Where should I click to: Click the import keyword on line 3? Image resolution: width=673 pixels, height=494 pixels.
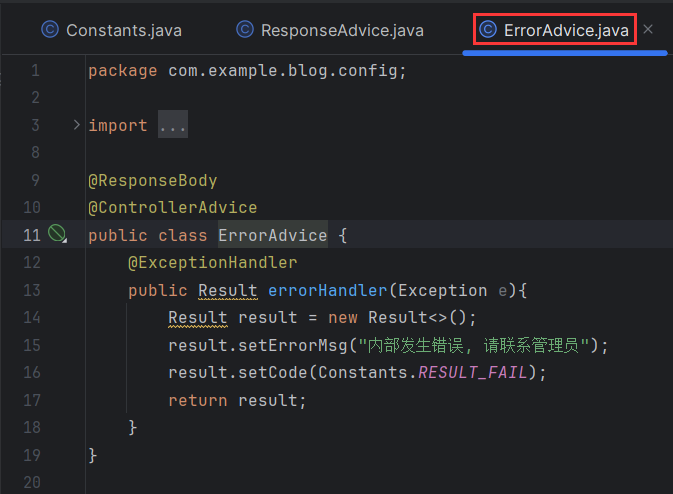118,125
